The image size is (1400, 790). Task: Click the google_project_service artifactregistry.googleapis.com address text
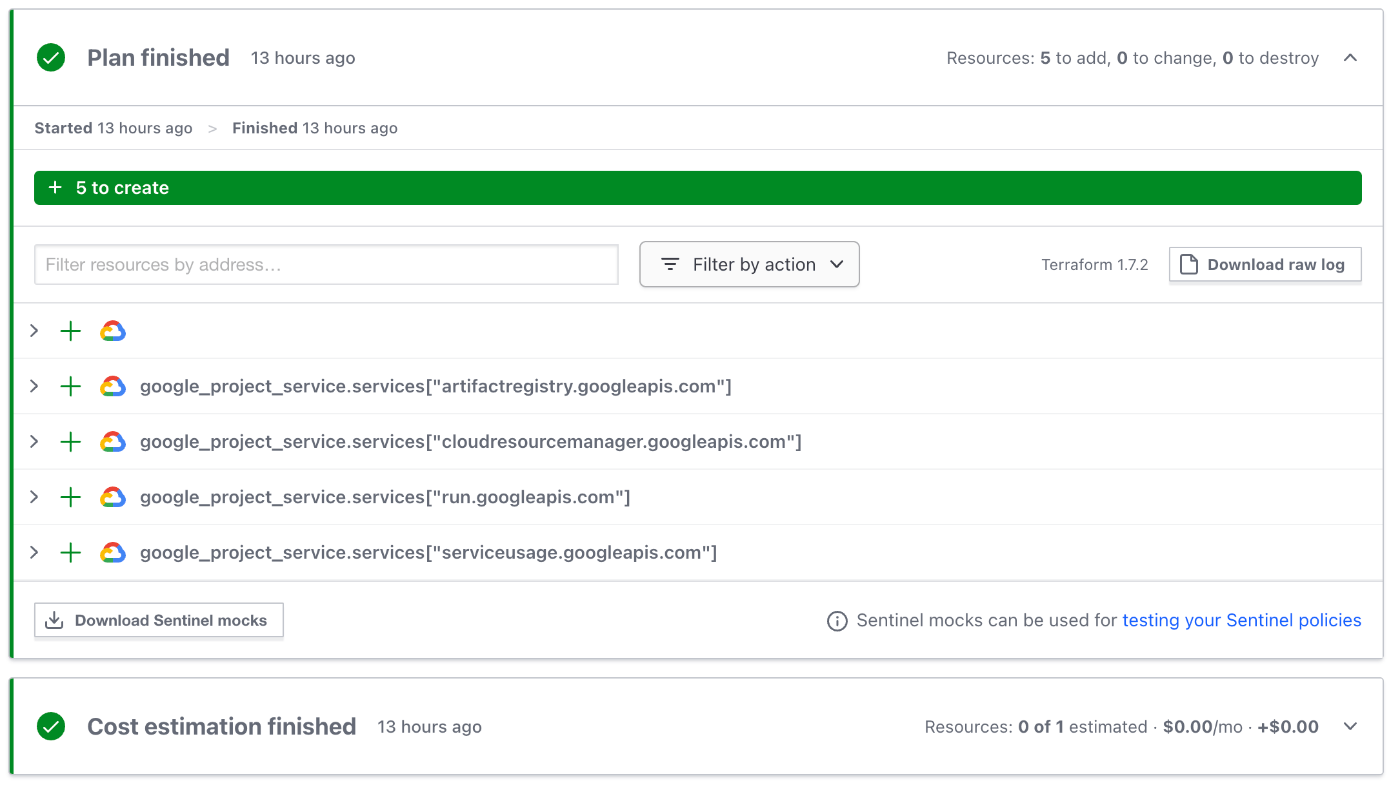pyautogui.click(x=436, y=386)
